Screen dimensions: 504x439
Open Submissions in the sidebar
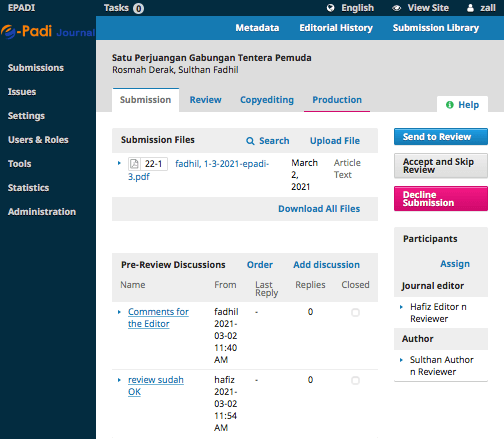tap(36, 68)
